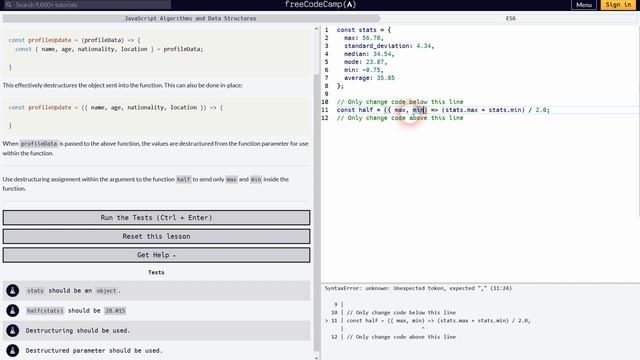This screenshot has width=640, height=360.
Task: Click 'Destructured parameter should be used.' test text
Action: [x=94, y=351]
